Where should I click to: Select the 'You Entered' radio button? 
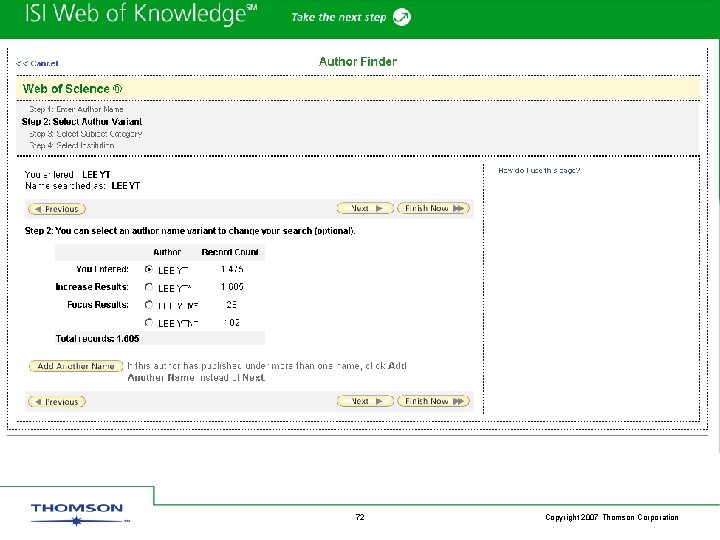tap(148, 270)
